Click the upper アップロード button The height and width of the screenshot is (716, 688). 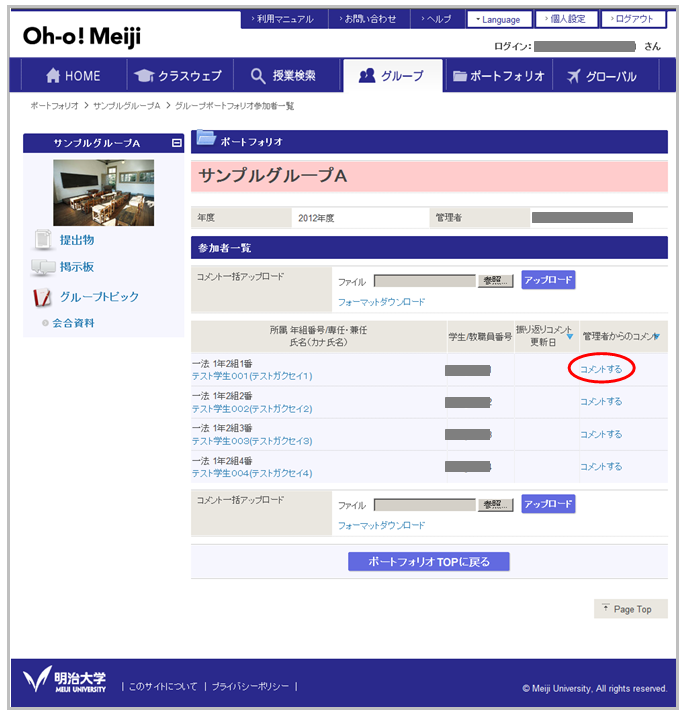pyautogui.click(x=548, y=280)
